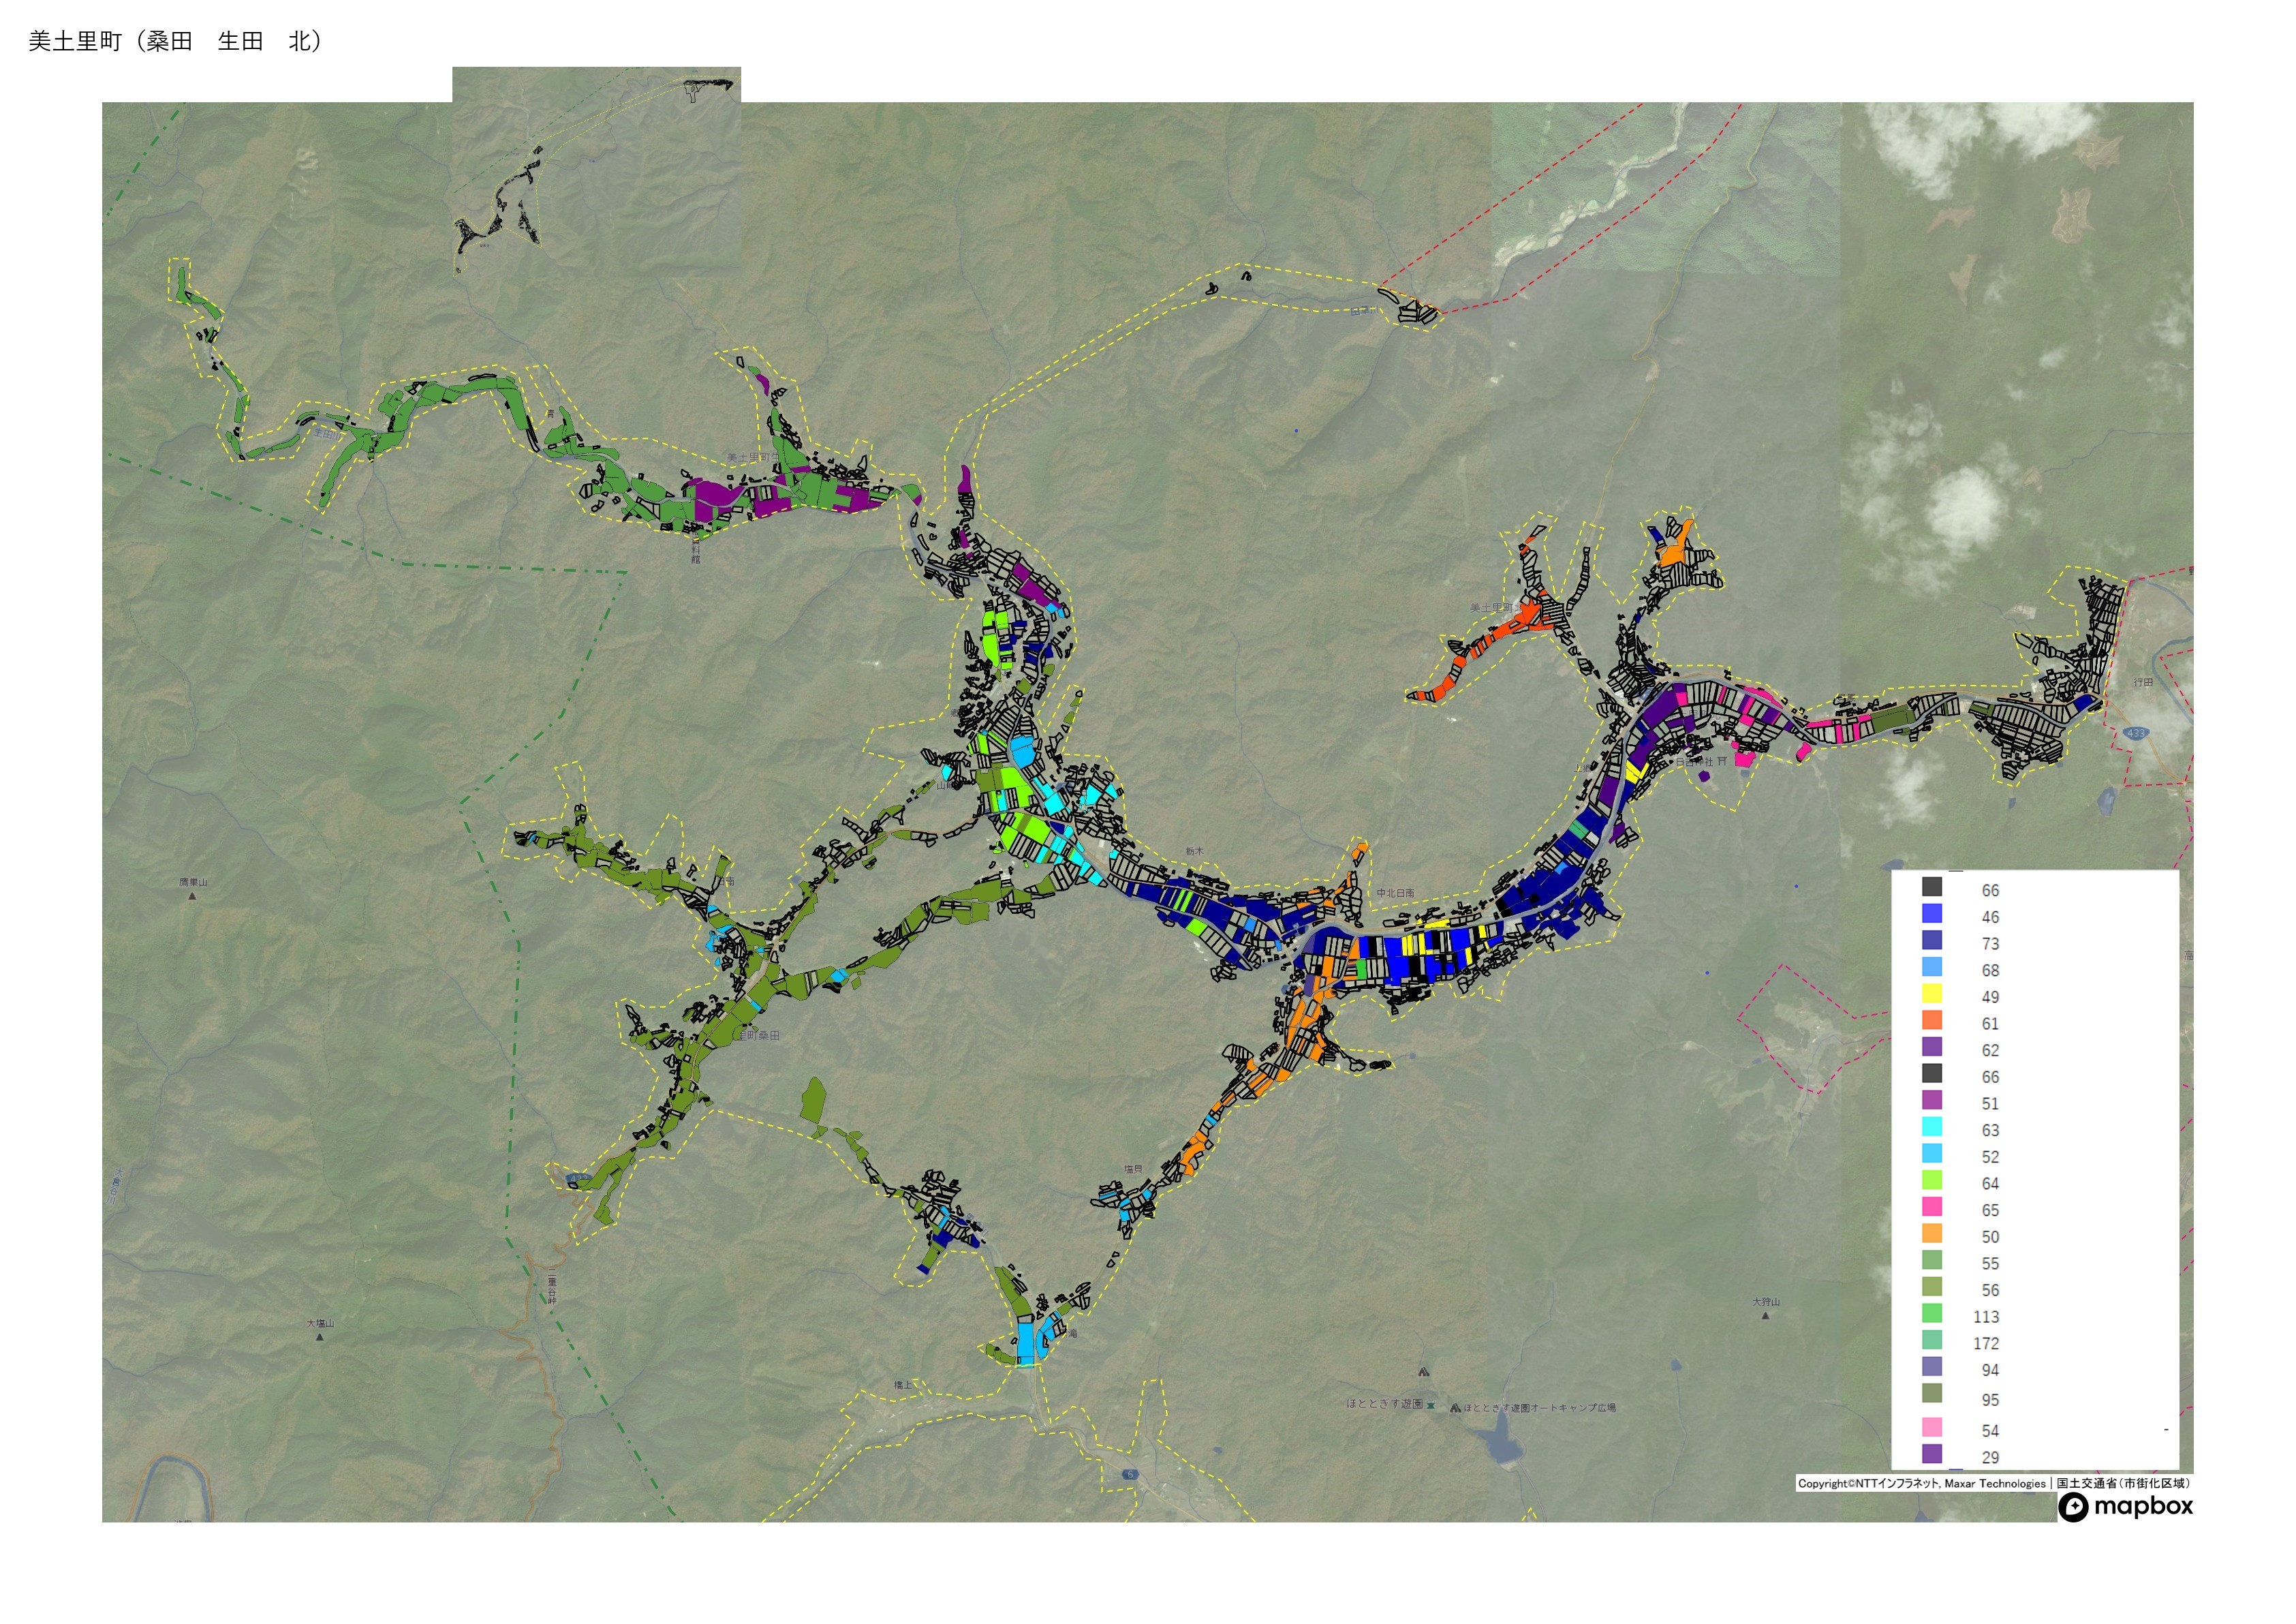Image resolution: width=2296 pixels, height=1624 pixels.
Task: Click the yellow legend swatch for 49
Action: click(x=1932, y=994)
